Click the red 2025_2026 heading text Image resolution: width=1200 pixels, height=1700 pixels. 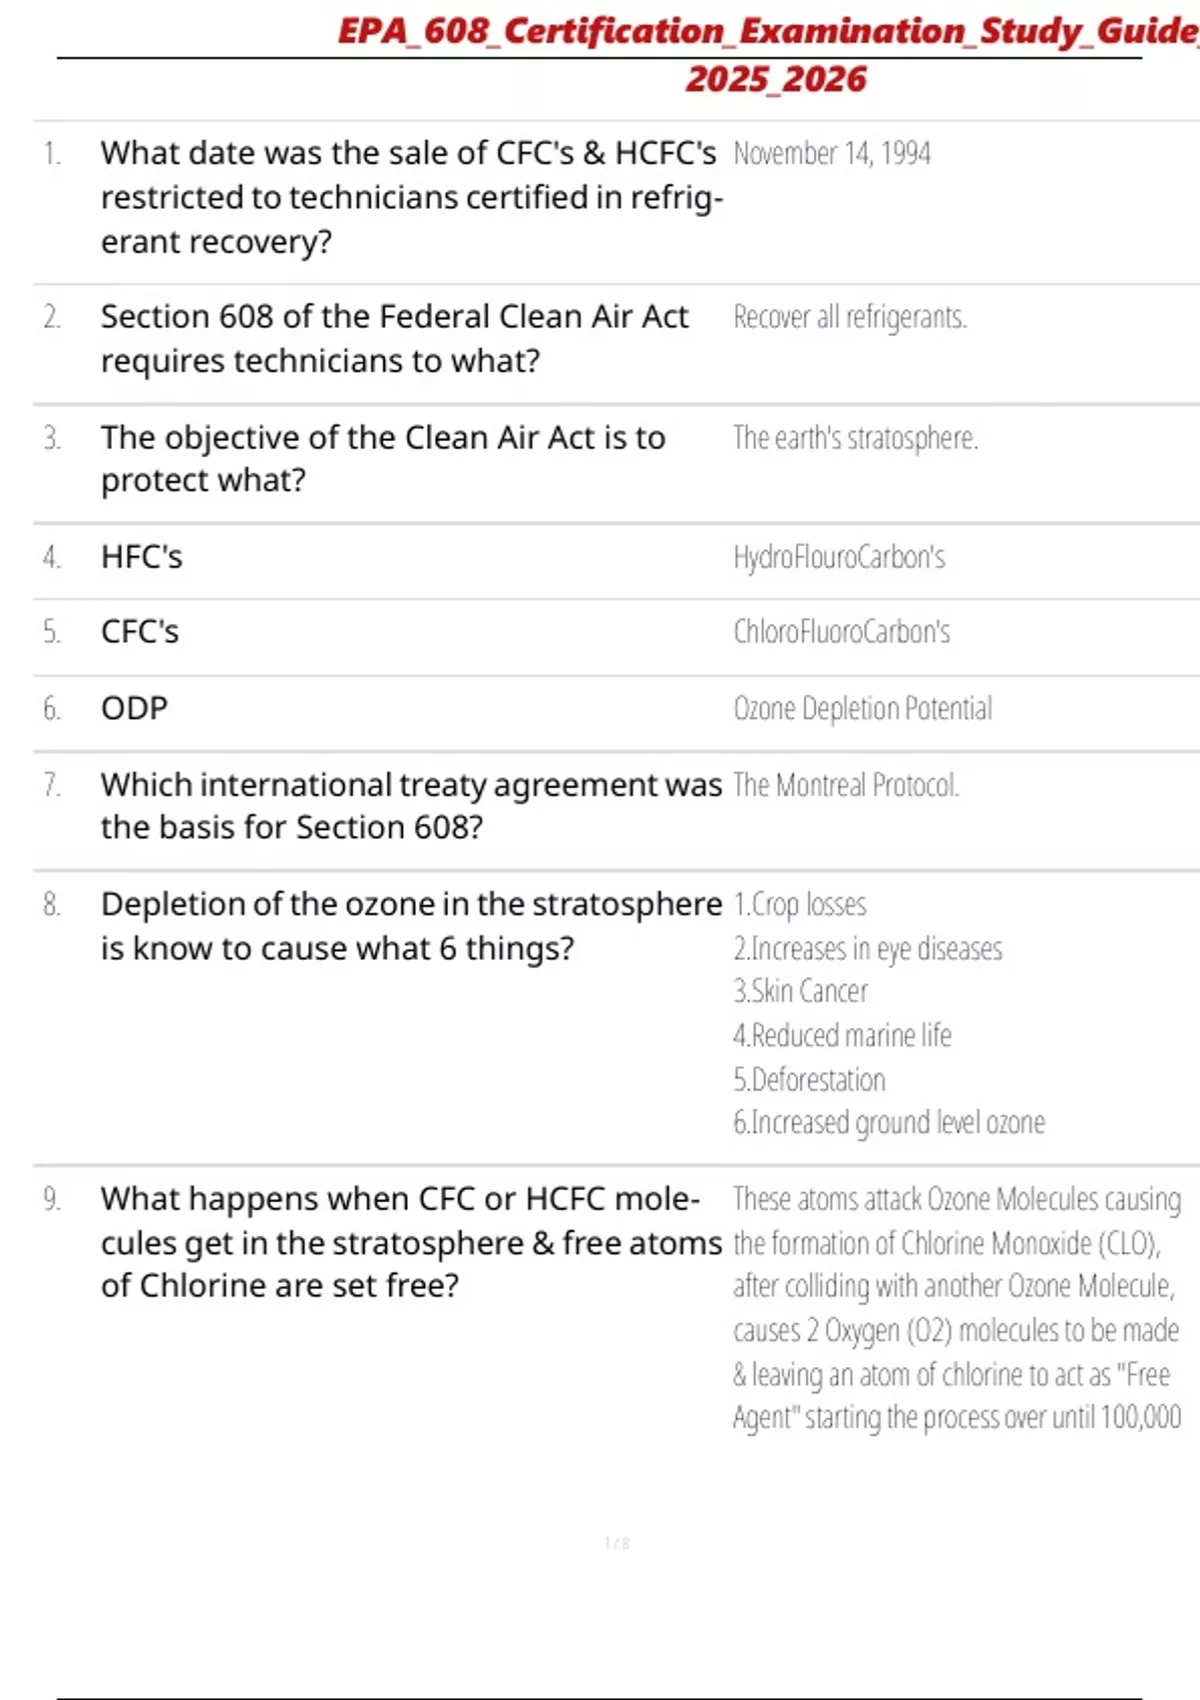(x=776, y=79)
